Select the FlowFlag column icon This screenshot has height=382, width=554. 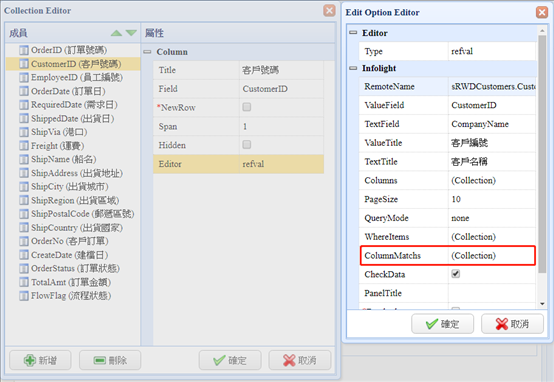24,296
